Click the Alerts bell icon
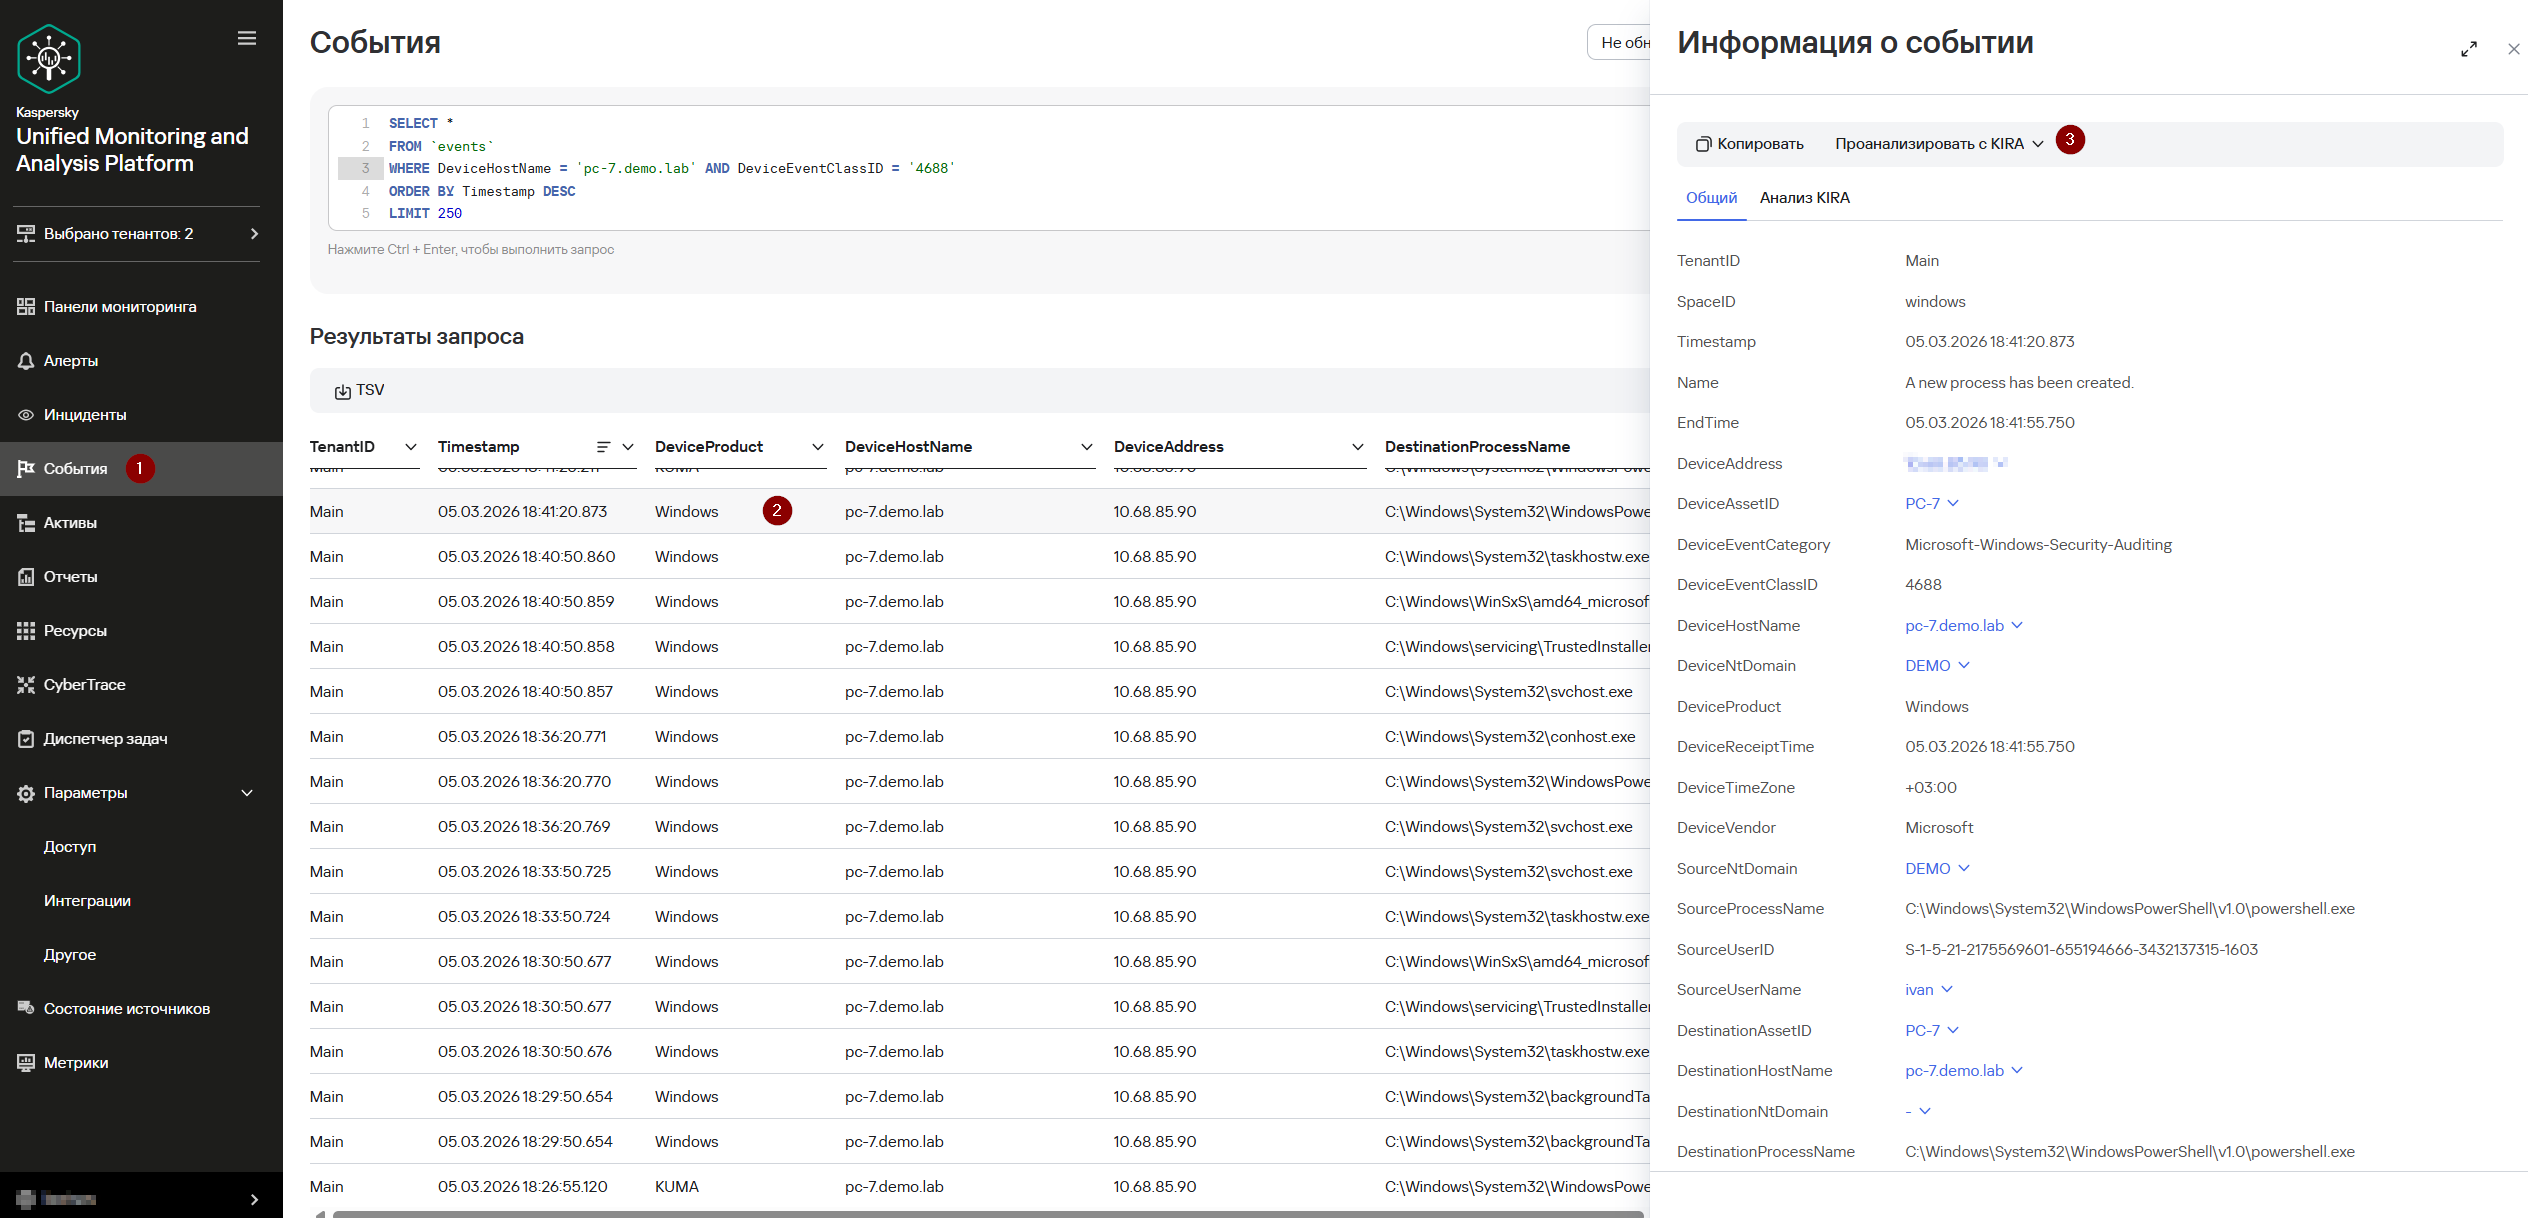2528x1218 pixels. click(26, 361)
